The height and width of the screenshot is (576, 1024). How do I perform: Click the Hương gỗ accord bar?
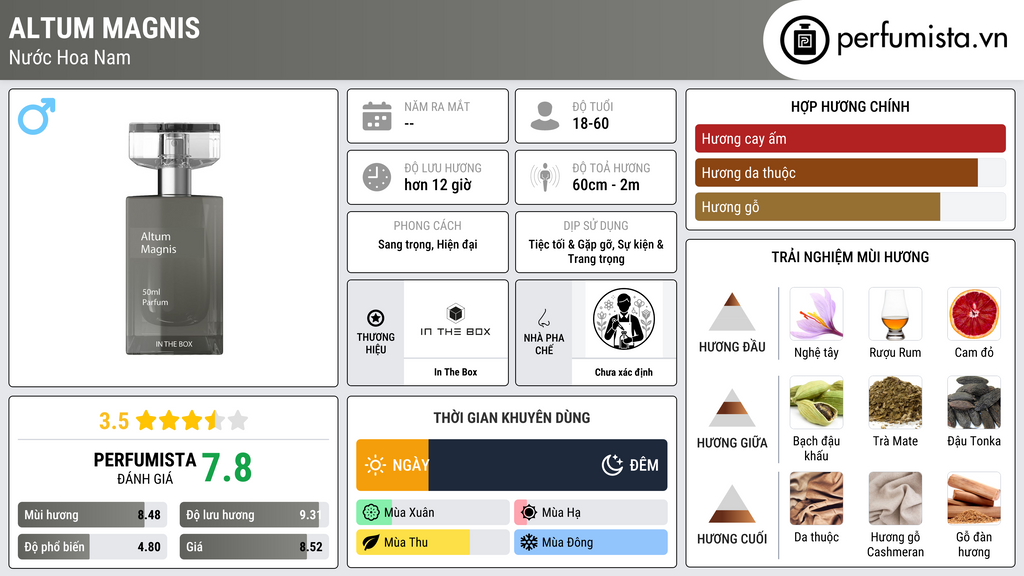click(x=850, y=206)
